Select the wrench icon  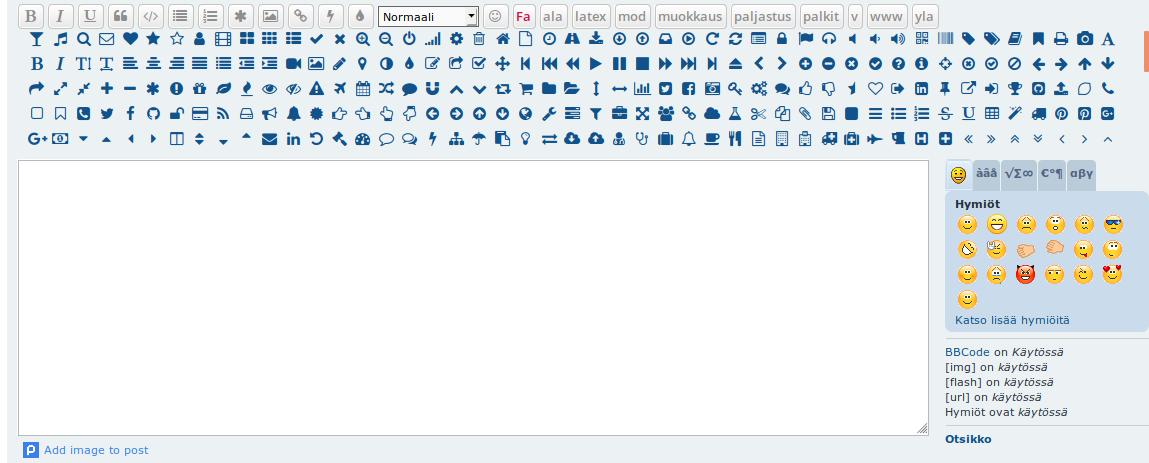pyautogui.click(x=549, y=113)
